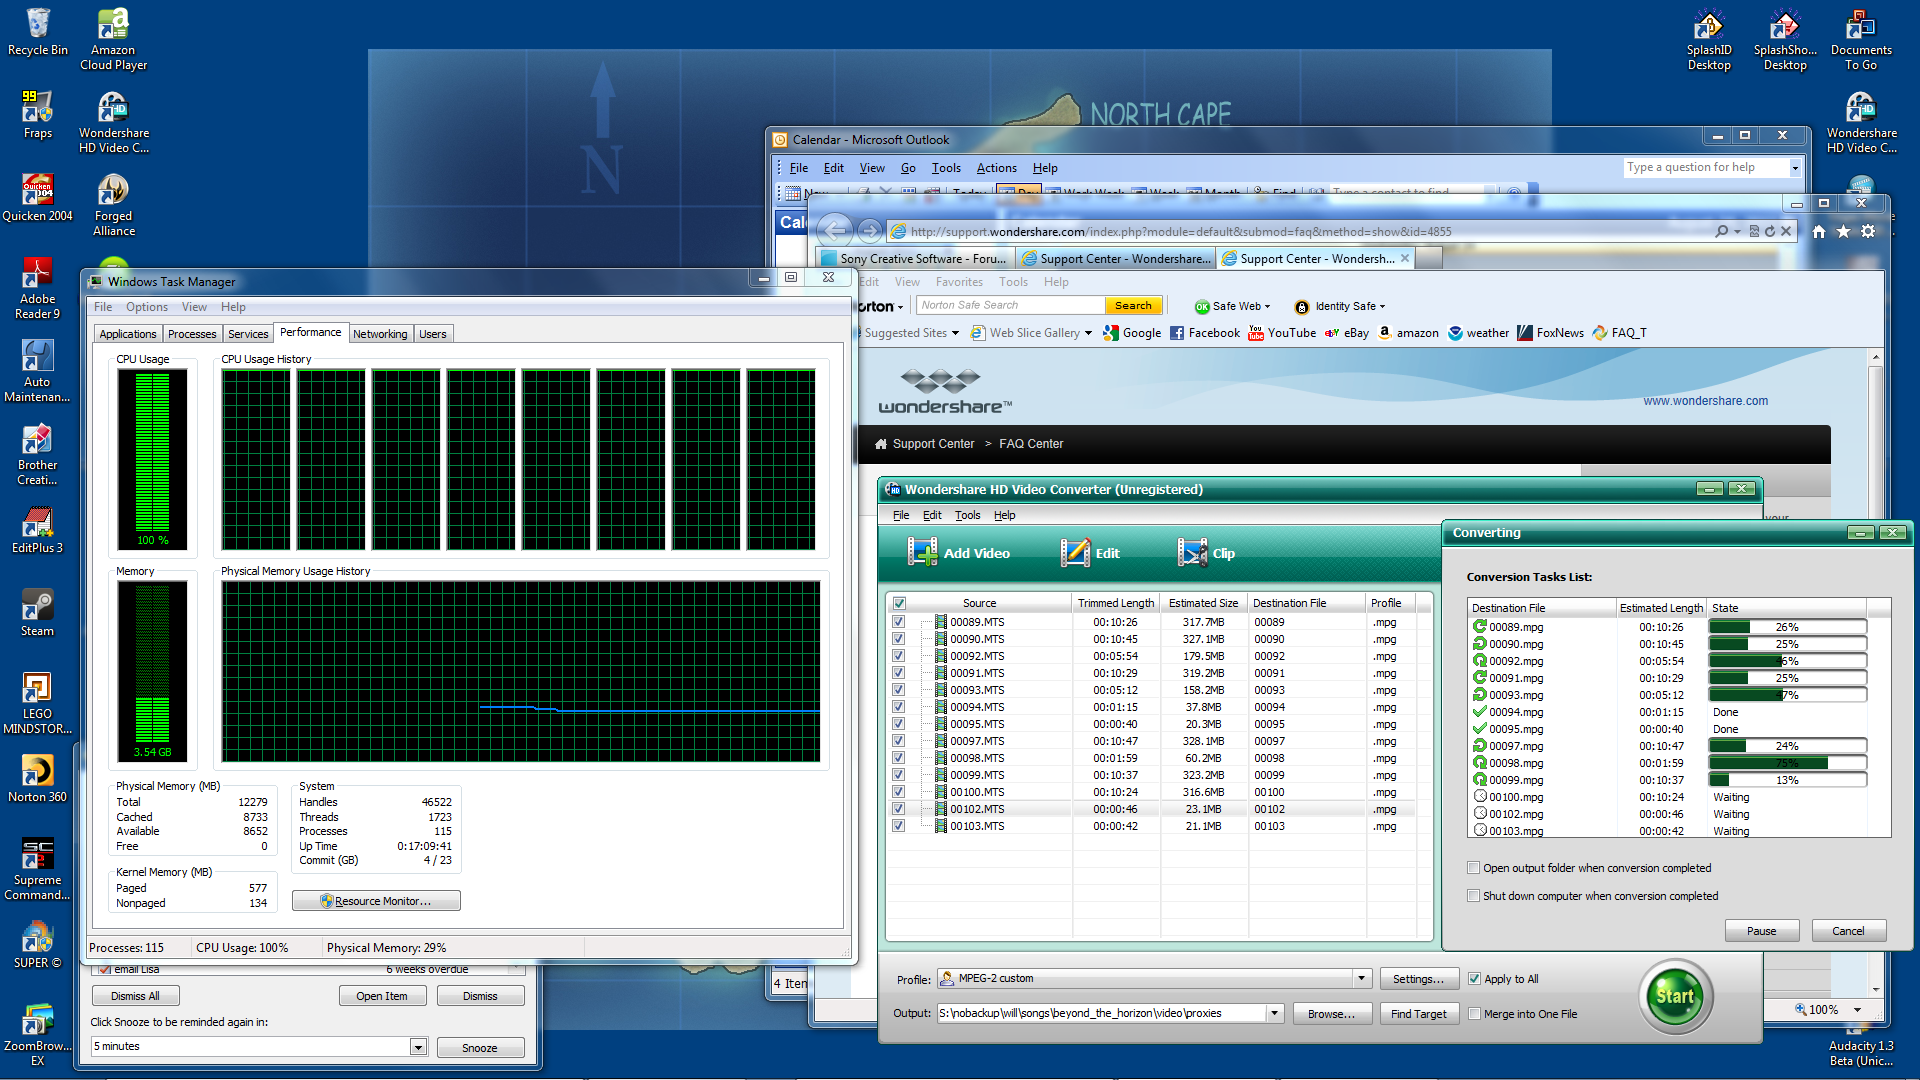Open Identity Safe dropdown
This screenshot has height=1080, width=1920.
[x=1382, y=307]
